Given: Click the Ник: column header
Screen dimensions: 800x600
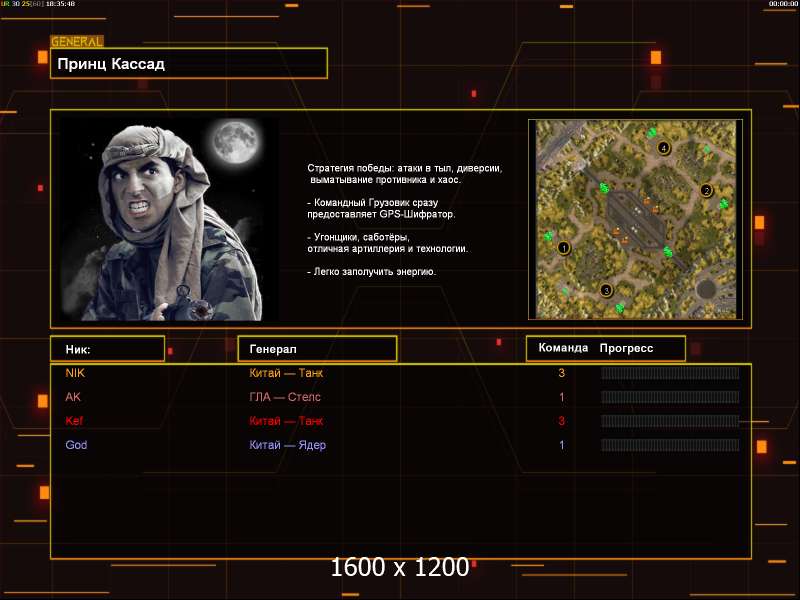Looking at the screenshot, I should pos(107,349).
